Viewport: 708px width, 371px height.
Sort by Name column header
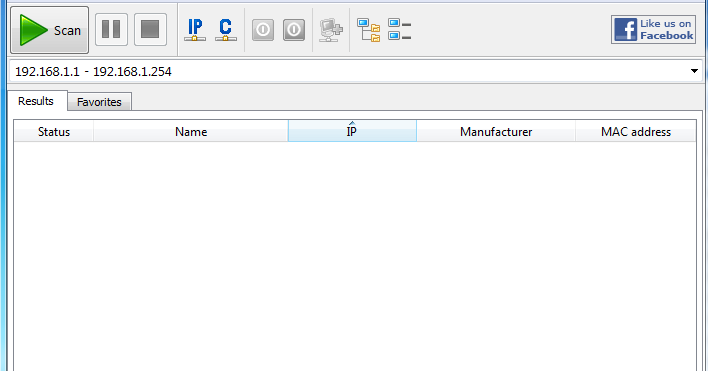point(191,132)
